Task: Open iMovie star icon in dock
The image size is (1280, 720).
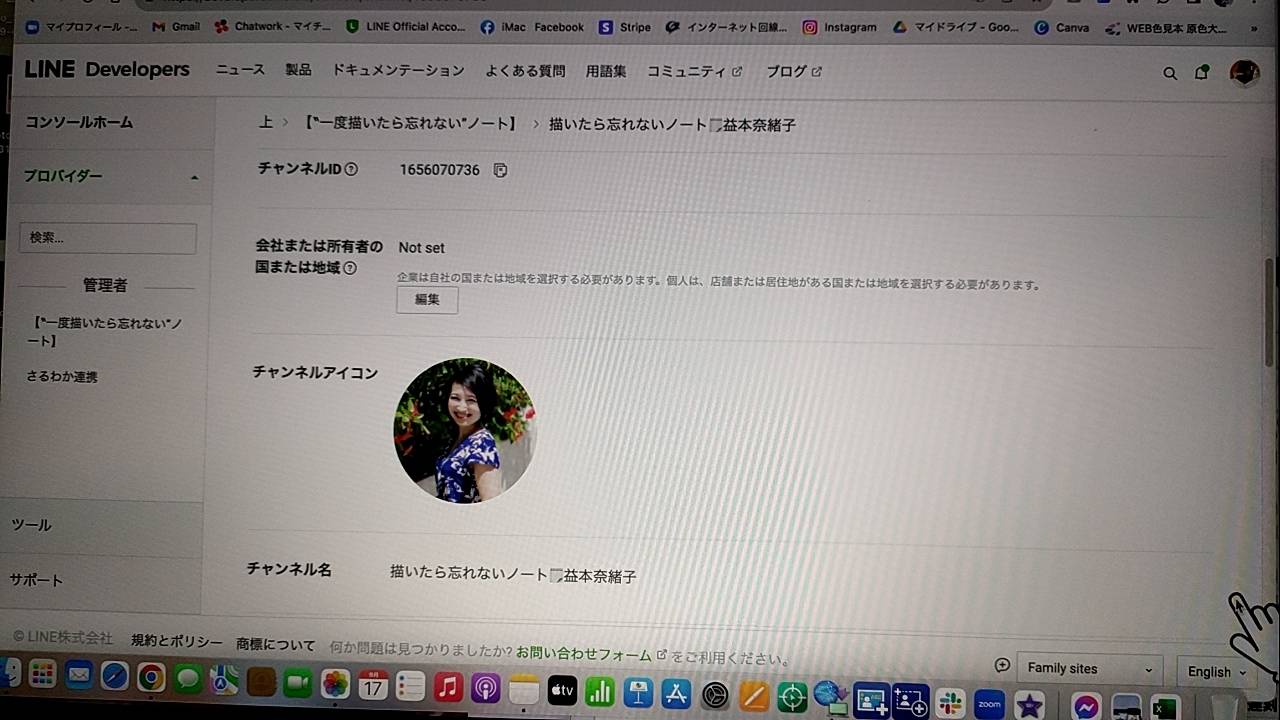Action: (x=1028, y=705)
